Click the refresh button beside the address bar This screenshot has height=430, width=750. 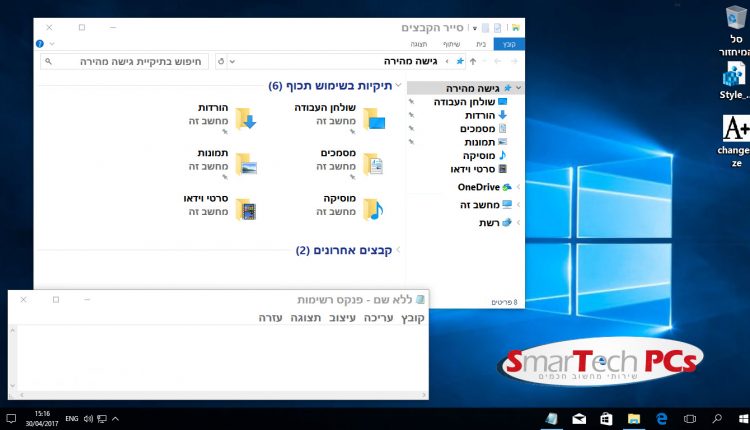point(221,61)
